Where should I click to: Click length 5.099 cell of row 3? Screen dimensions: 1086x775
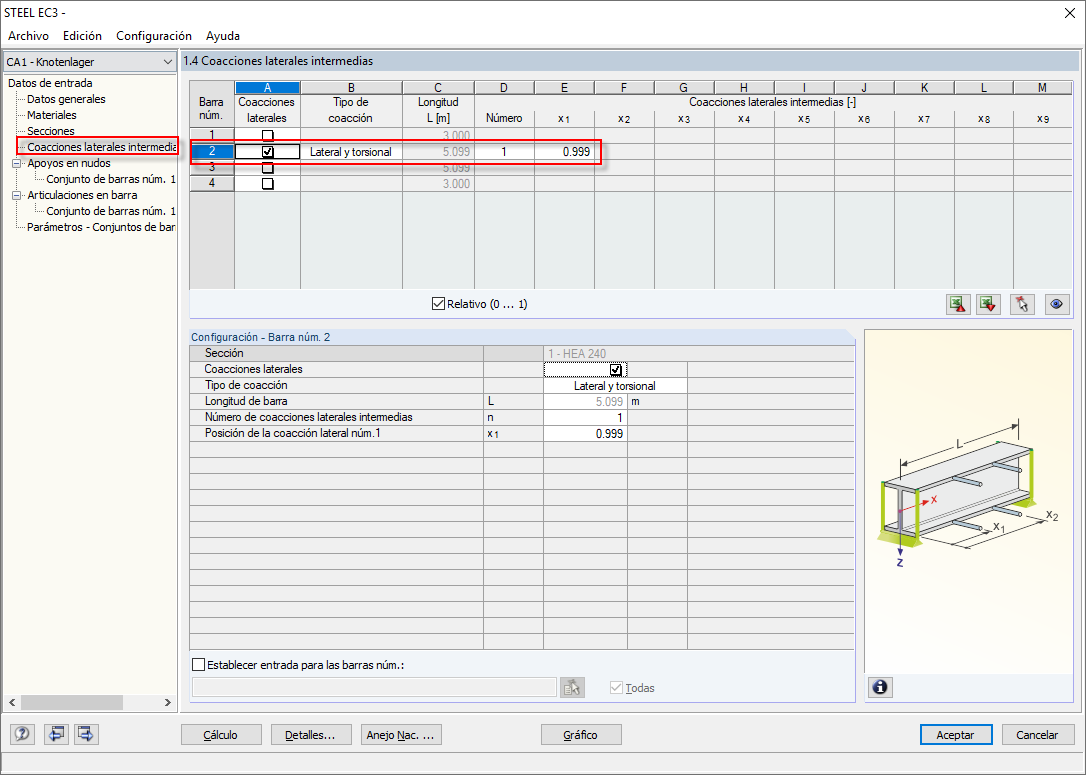click(x=438, y=168)
